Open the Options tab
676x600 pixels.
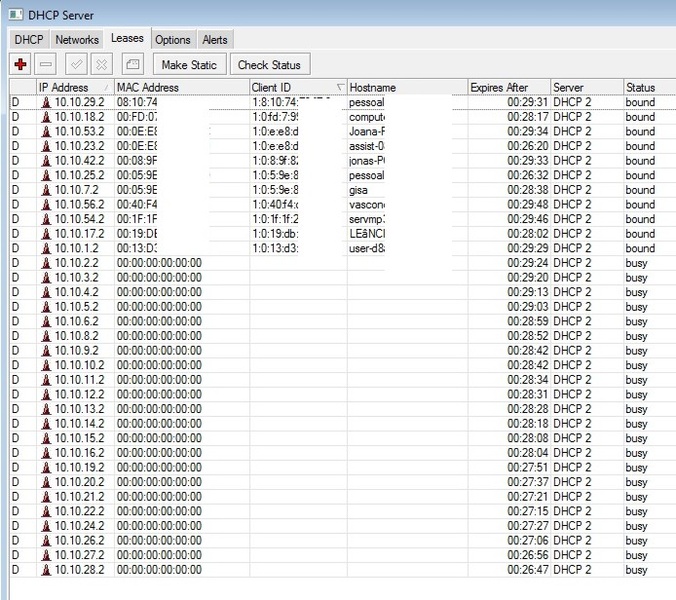pyautogui.click(x=172, y=40)
